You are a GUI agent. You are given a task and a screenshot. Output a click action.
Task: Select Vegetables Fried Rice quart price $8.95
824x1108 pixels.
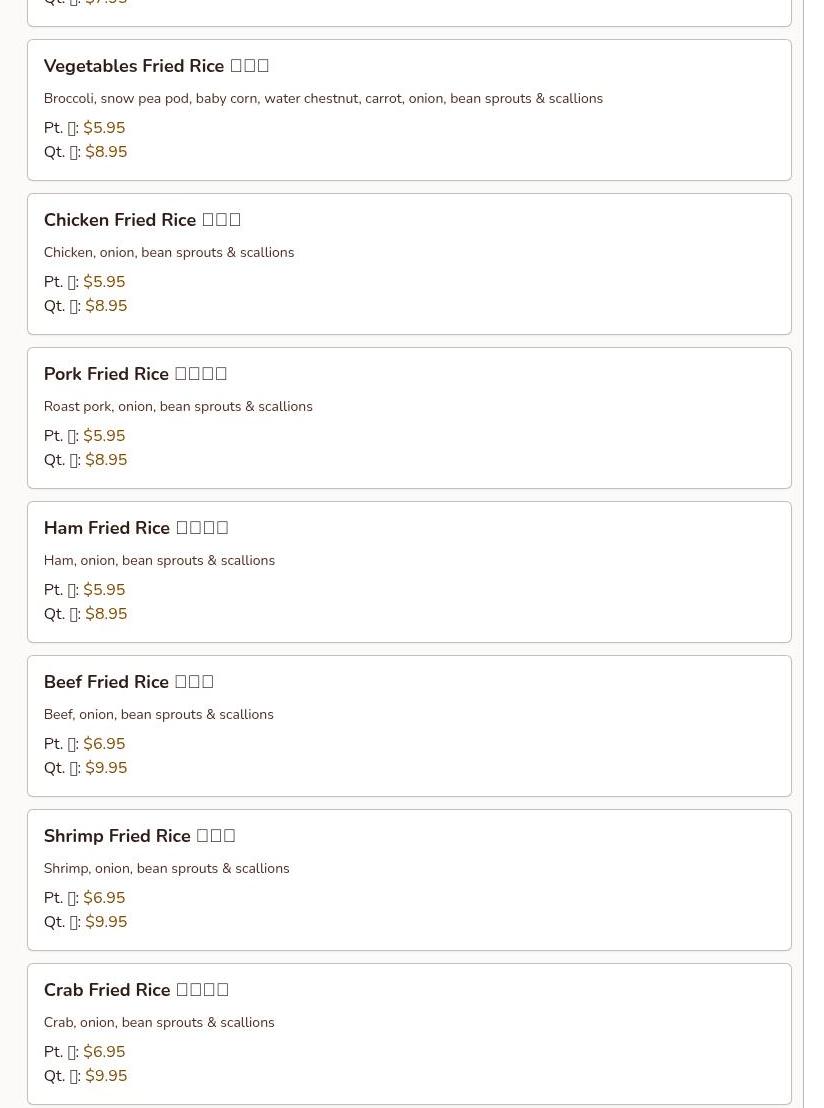[x=106, y=152]
